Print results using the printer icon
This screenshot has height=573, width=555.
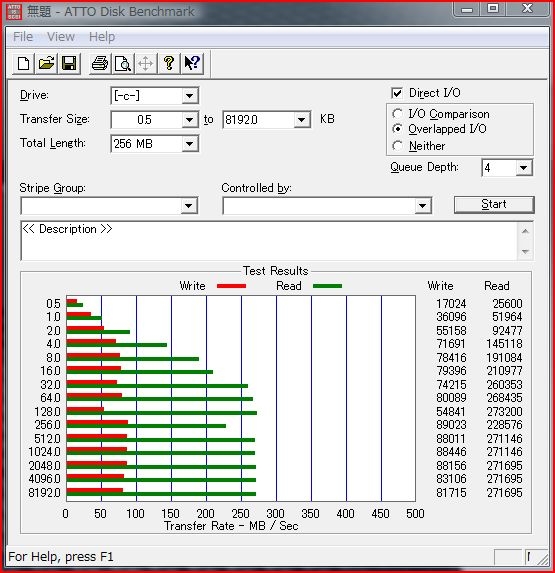coord(100,63)
